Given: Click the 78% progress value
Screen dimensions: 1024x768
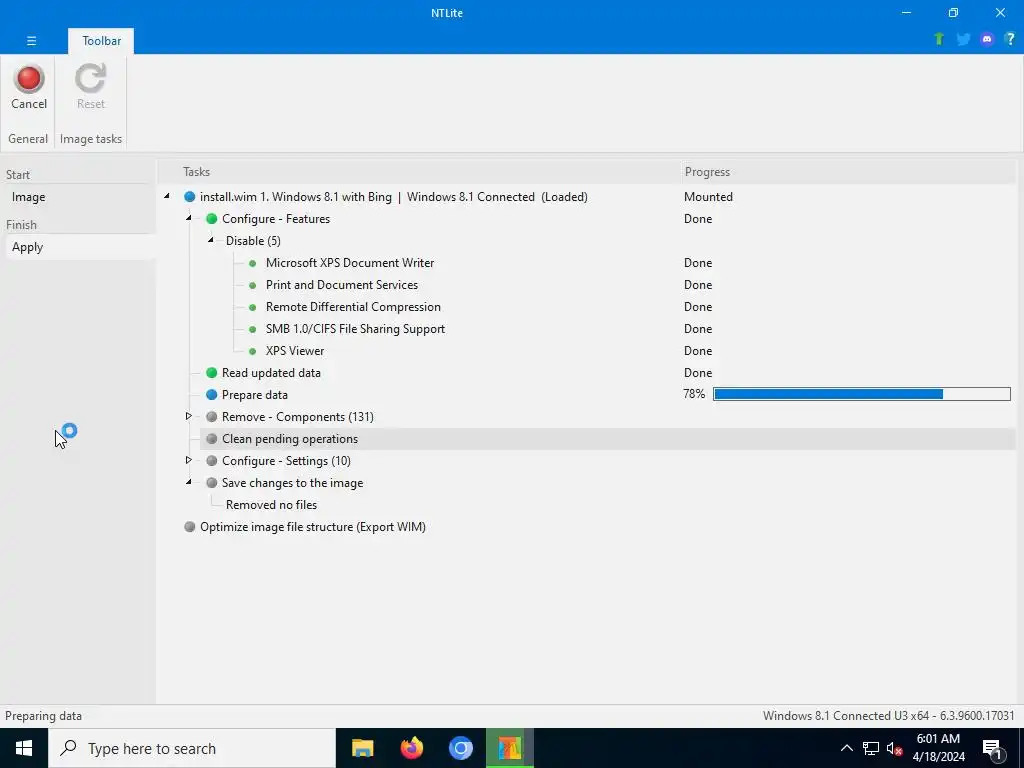Looking at the screenshot, I should [x=694, y=394].
